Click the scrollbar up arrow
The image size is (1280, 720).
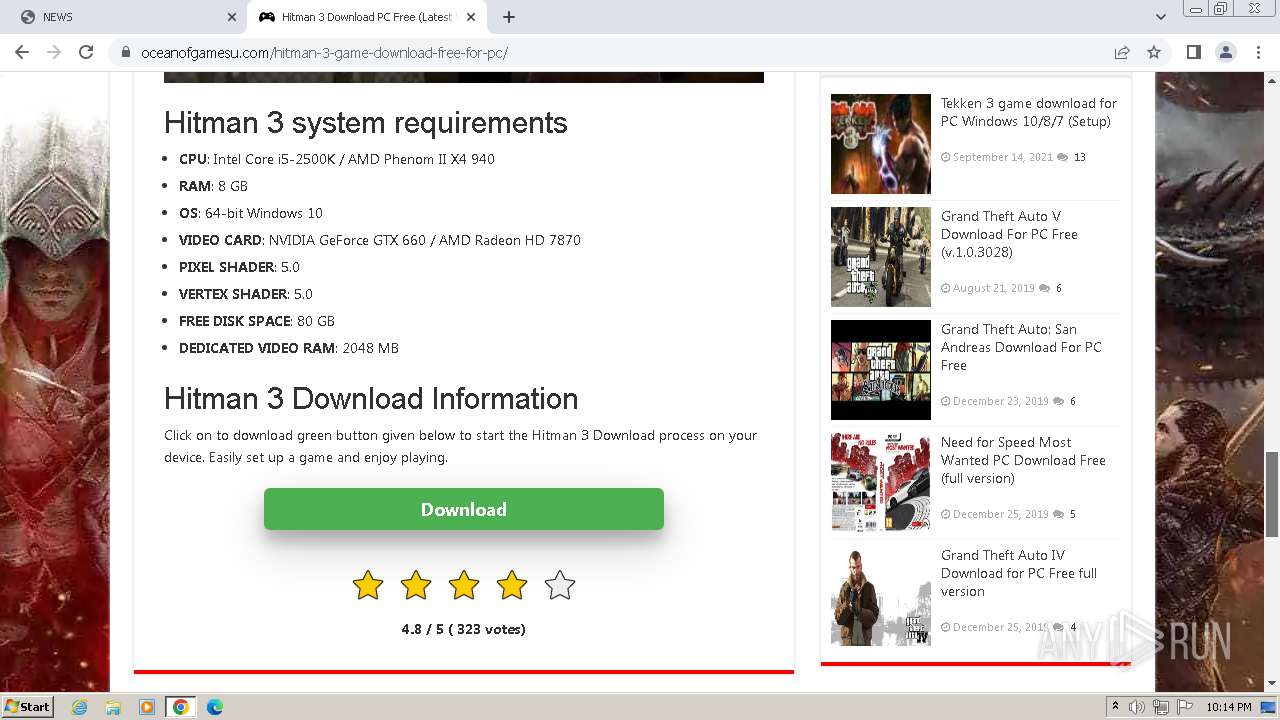pyautogui.click(x=1271, y=80)
